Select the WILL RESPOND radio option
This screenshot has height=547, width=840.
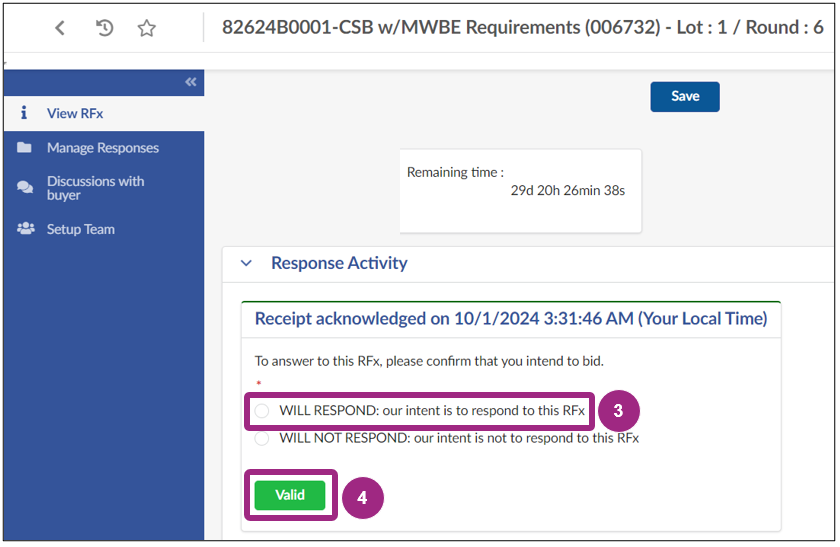[262, 411]
